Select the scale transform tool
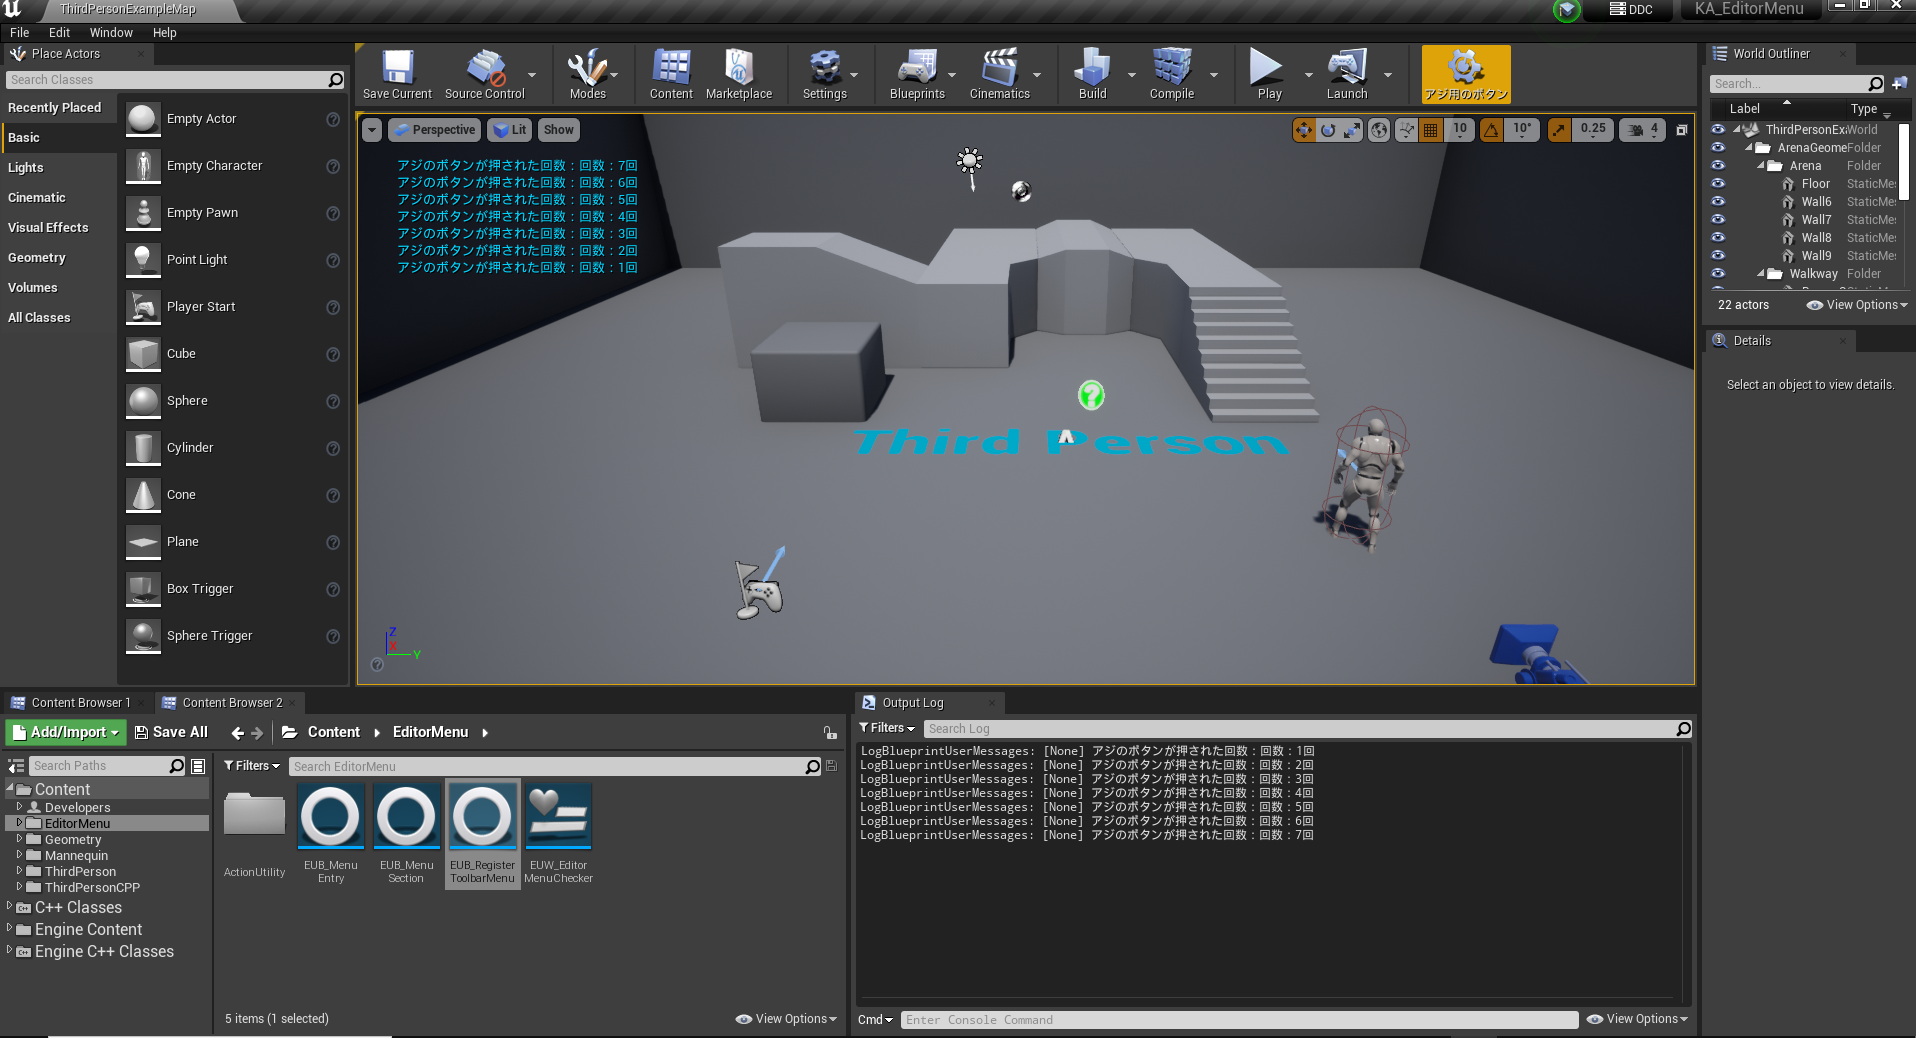Viewport: 1916px width, 1038px height. point(1352,130)
